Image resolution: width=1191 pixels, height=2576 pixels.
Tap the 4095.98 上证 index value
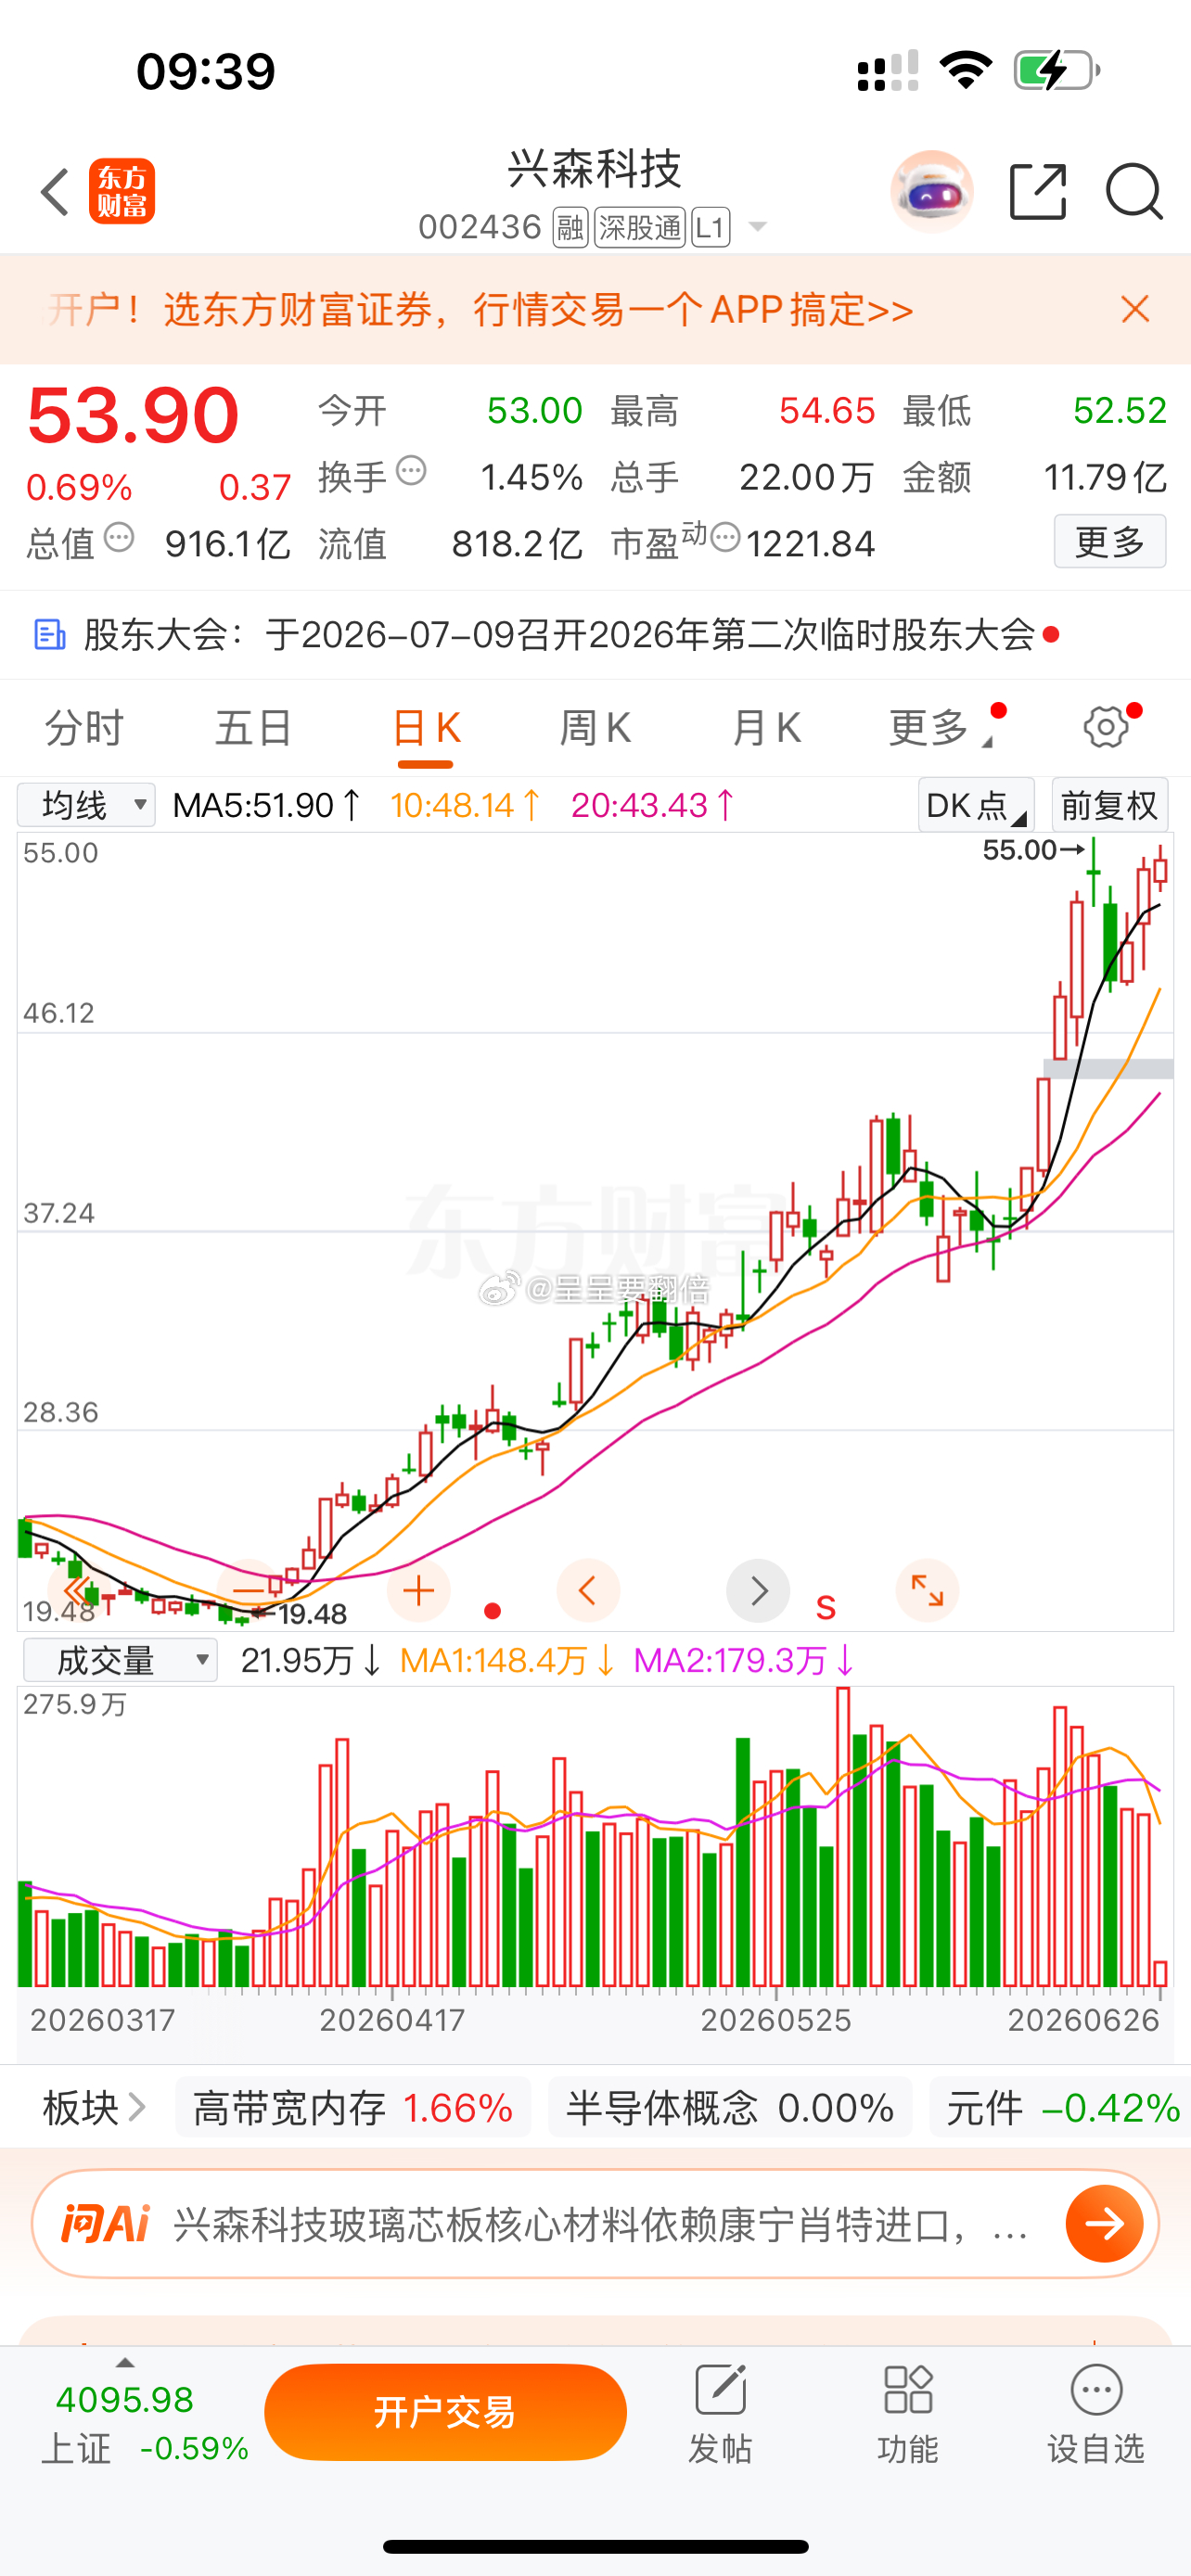(x=125, y=2399)
